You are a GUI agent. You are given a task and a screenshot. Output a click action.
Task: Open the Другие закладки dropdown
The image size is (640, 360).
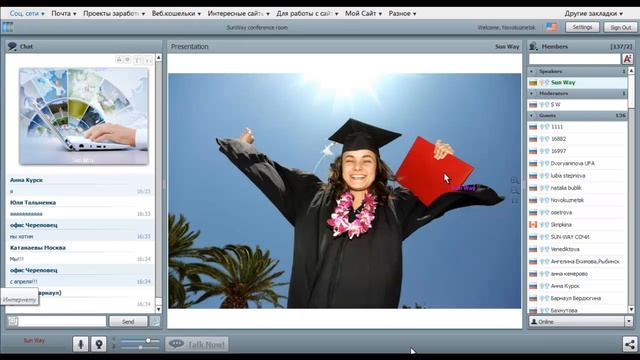[x=593, y=13]
